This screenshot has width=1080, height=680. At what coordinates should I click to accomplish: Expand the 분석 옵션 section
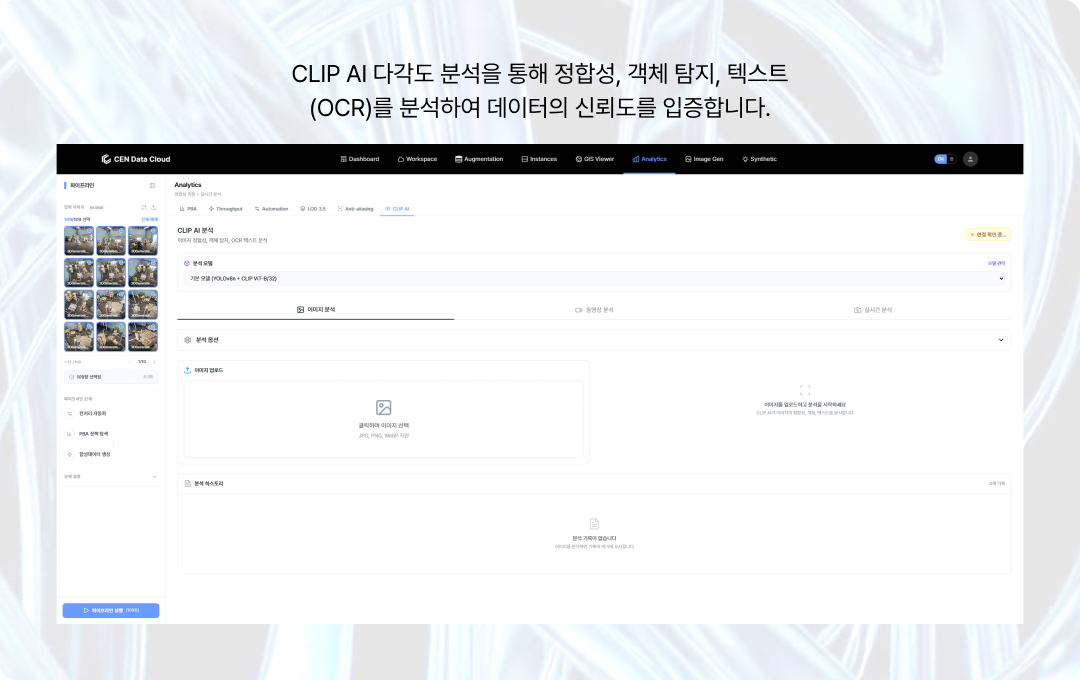[x=594, y=340]
